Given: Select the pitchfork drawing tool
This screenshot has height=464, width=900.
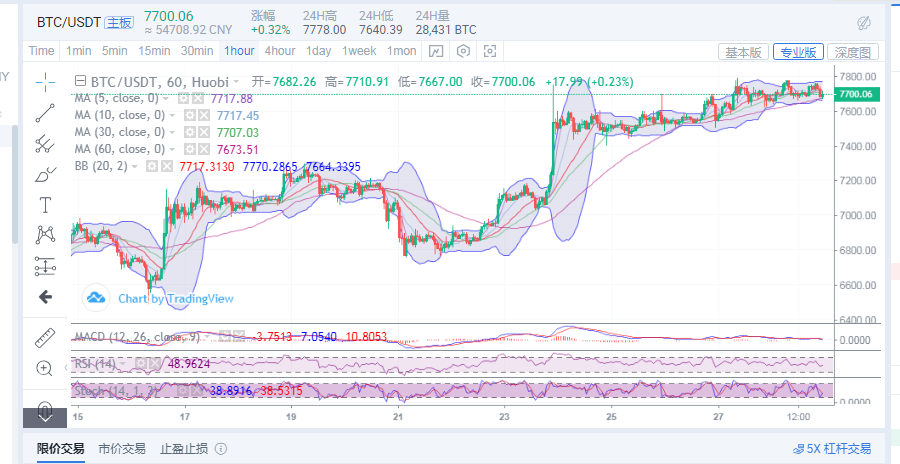Looking at the screenshot, I should pos(45,144).
